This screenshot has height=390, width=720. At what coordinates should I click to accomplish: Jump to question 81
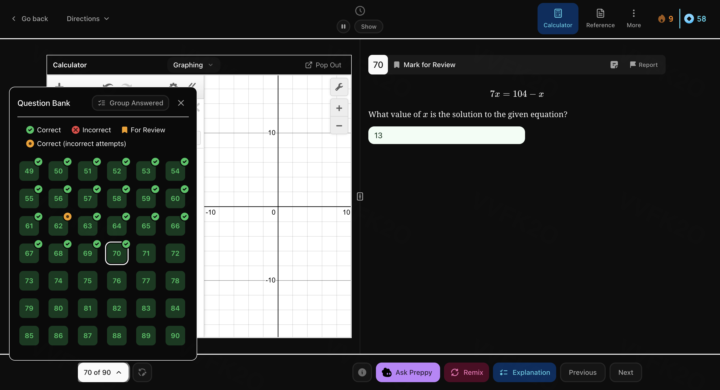pyautogui.click(x=87, y=308)
